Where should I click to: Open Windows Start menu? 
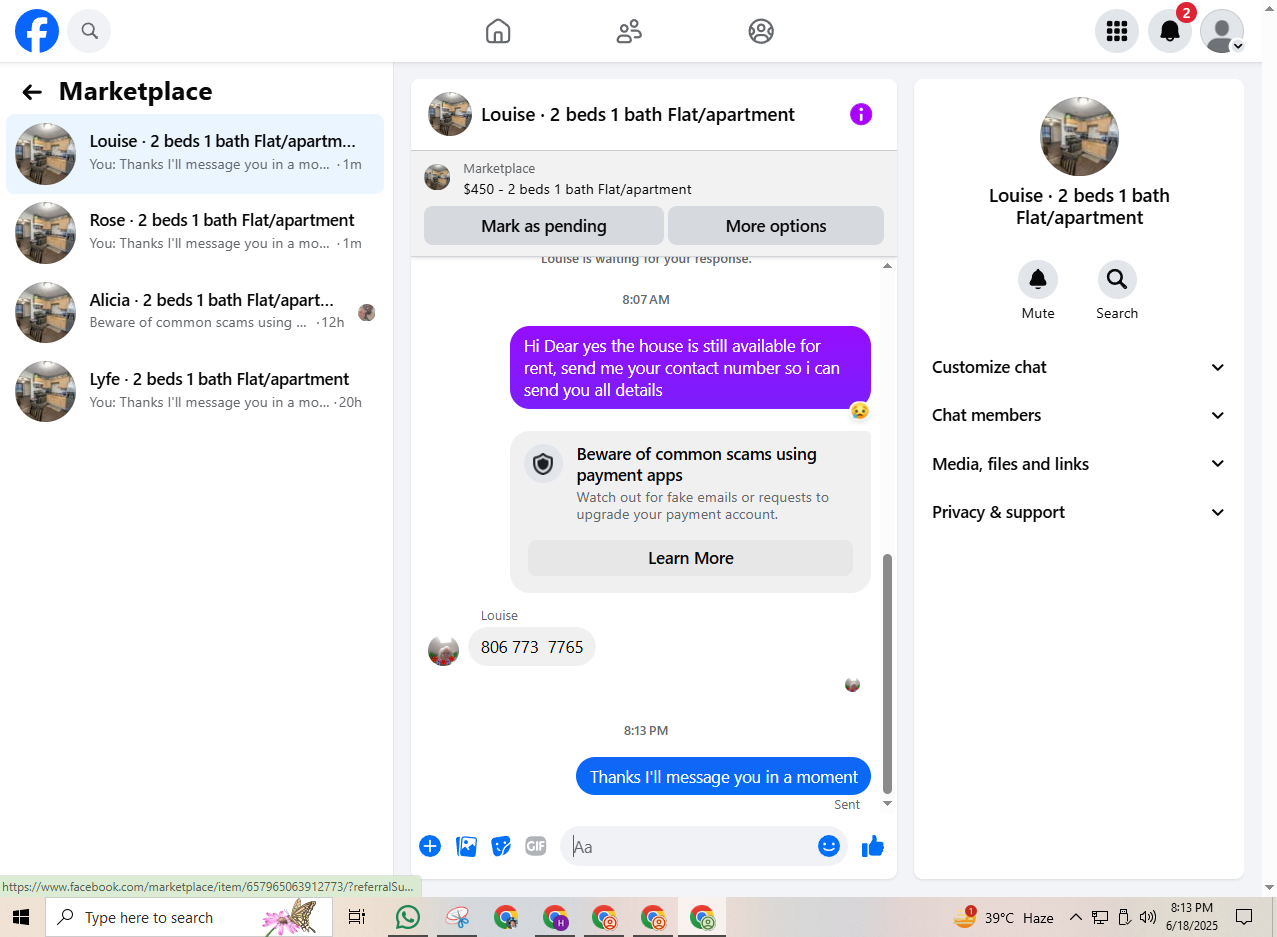(21, 917)
